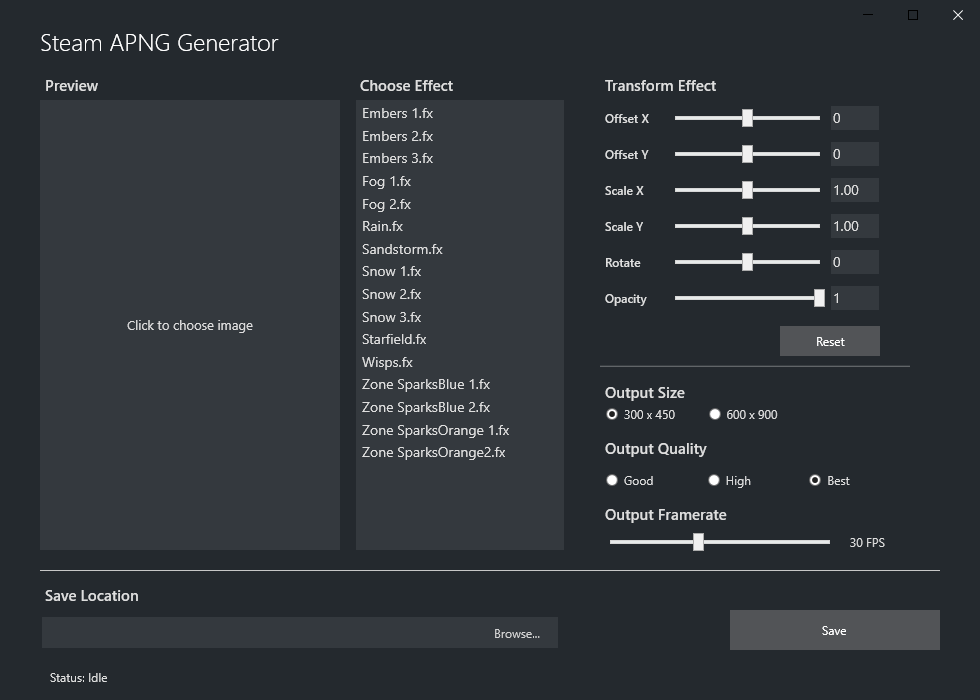This screenshot has height=700, width=980.
Task: Select the Embers 1.fx effect
Action: click(x=459, y=113)
